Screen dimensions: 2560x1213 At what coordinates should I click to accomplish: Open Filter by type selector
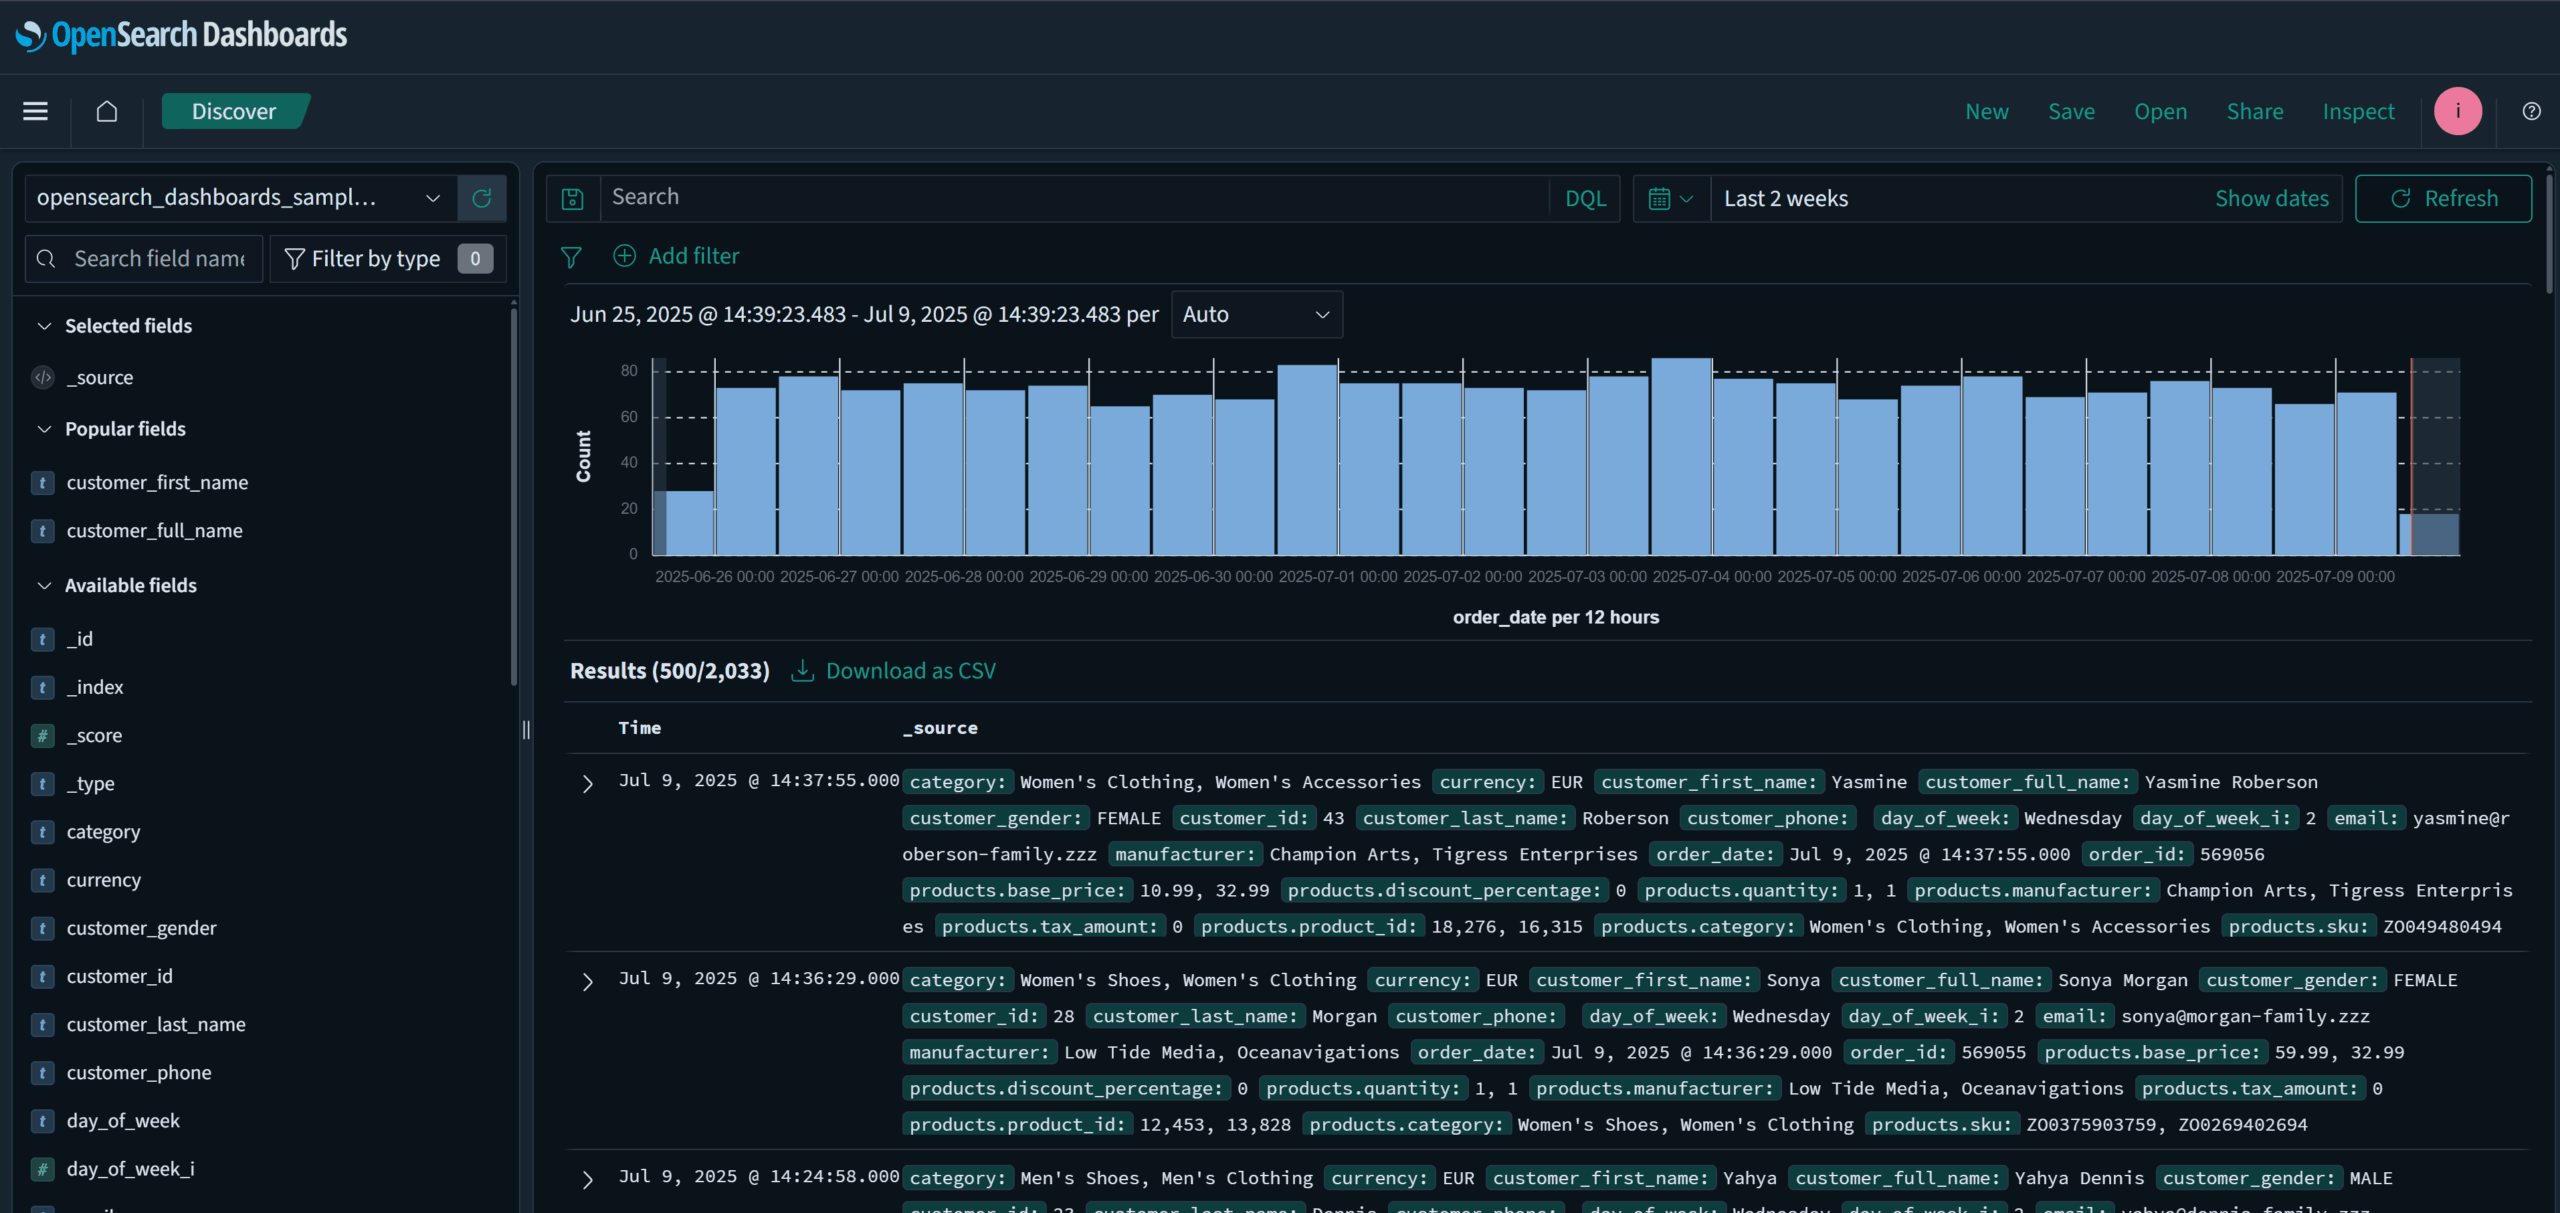[x=386, y=257]
